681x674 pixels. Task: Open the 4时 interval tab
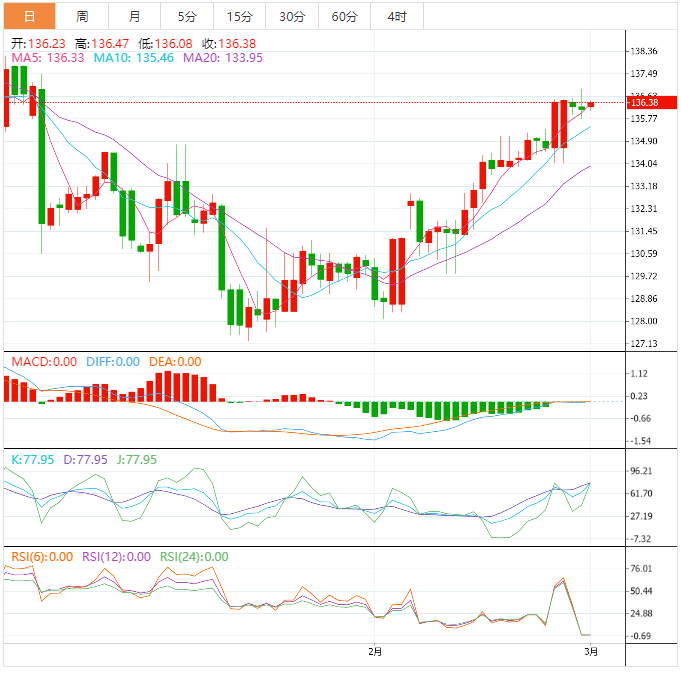tap(397, 16)
